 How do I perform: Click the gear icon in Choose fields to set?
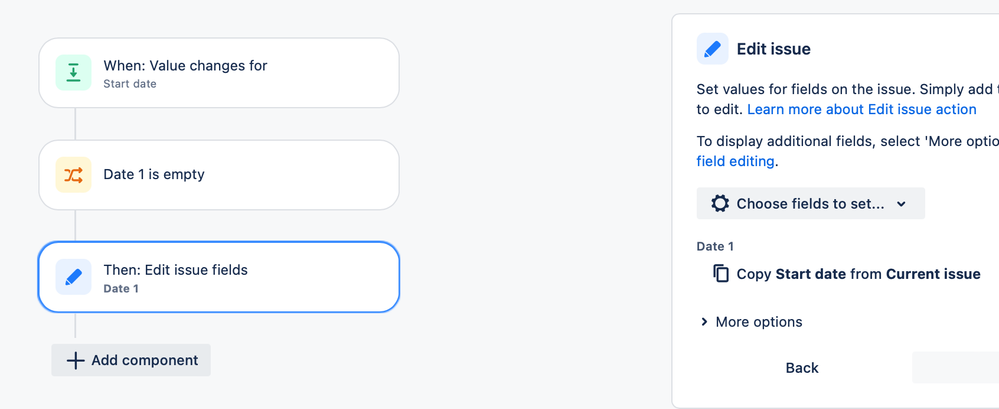[x=720, y=204]
